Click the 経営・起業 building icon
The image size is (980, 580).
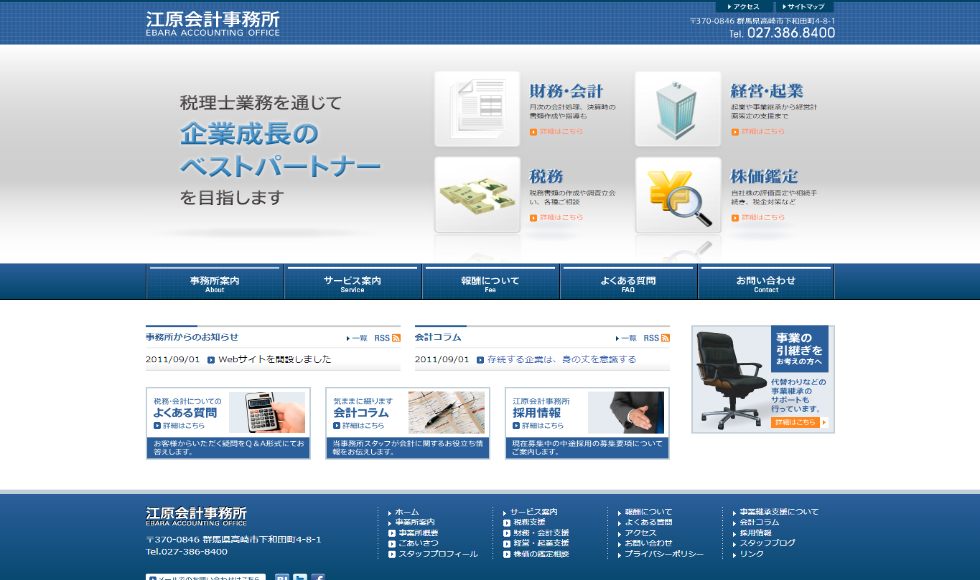click(677, 109)
